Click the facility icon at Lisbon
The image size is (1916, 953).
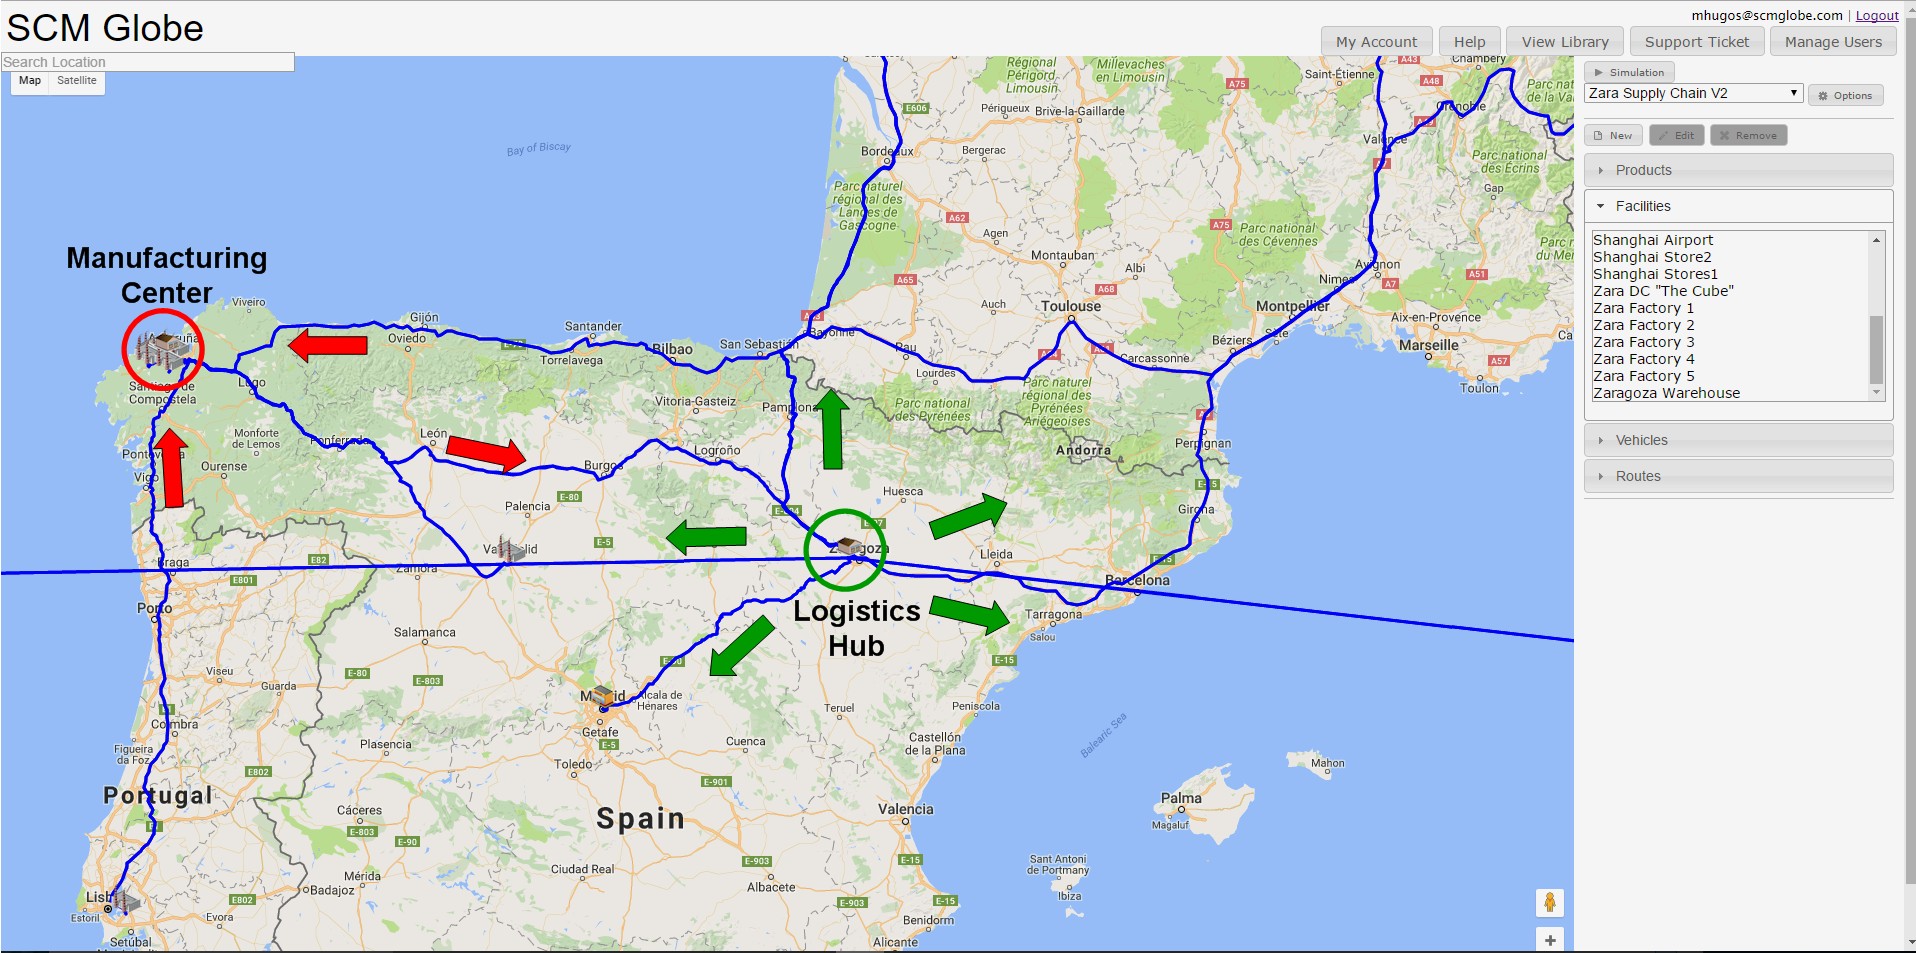[x=124, y=901]
